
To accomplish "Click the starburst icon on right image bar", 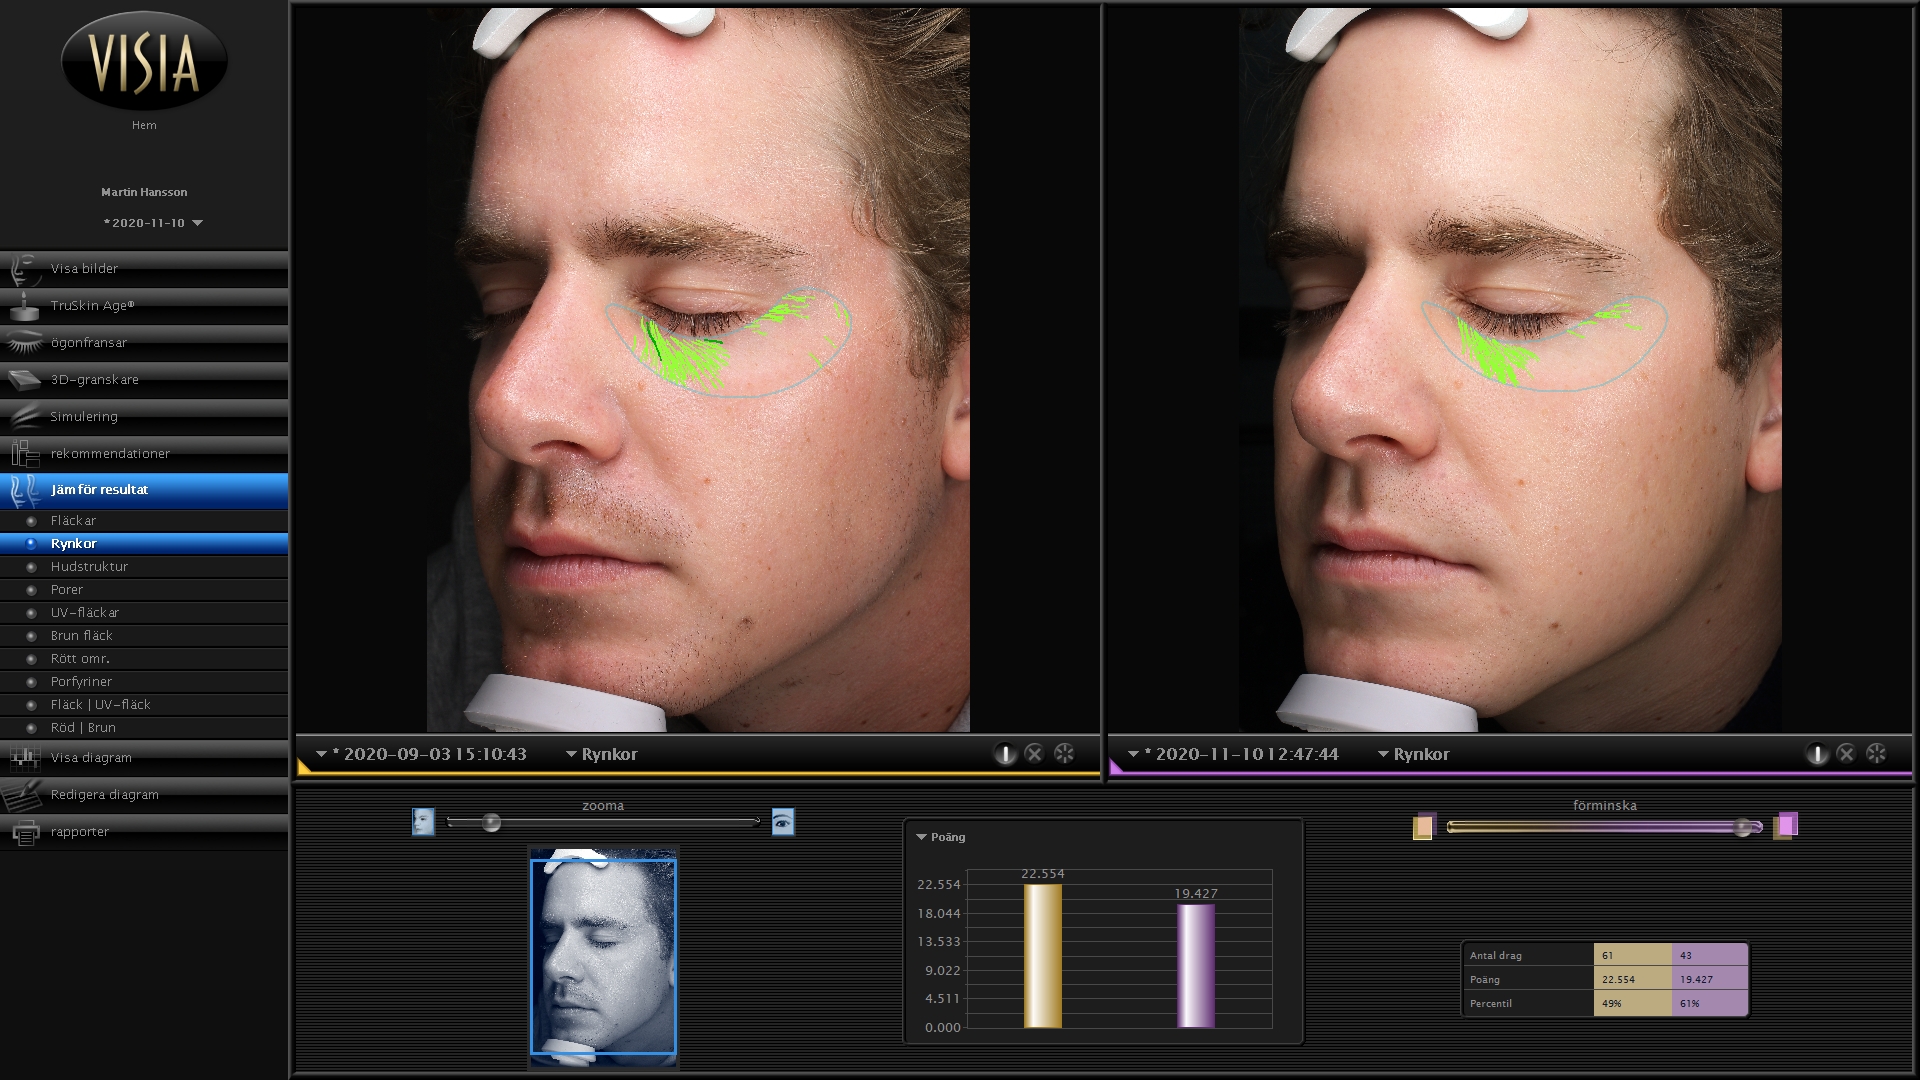I will pyautogui.click(x=1876, y=754).
